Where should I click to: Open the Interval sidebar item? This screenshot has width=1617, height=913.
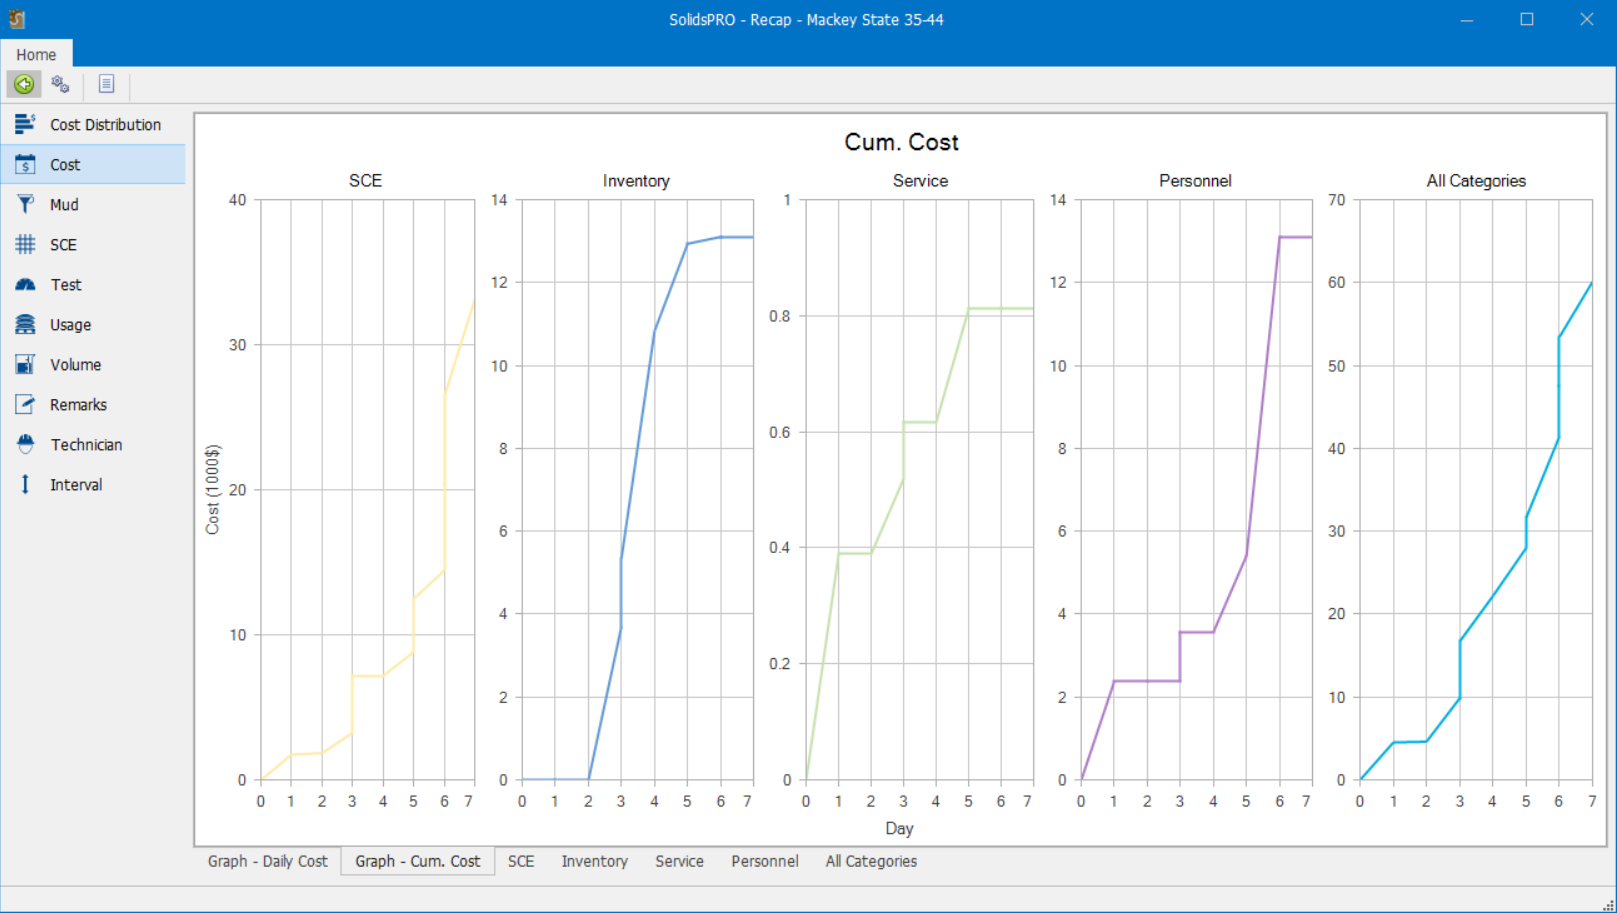tap(75, 485)
